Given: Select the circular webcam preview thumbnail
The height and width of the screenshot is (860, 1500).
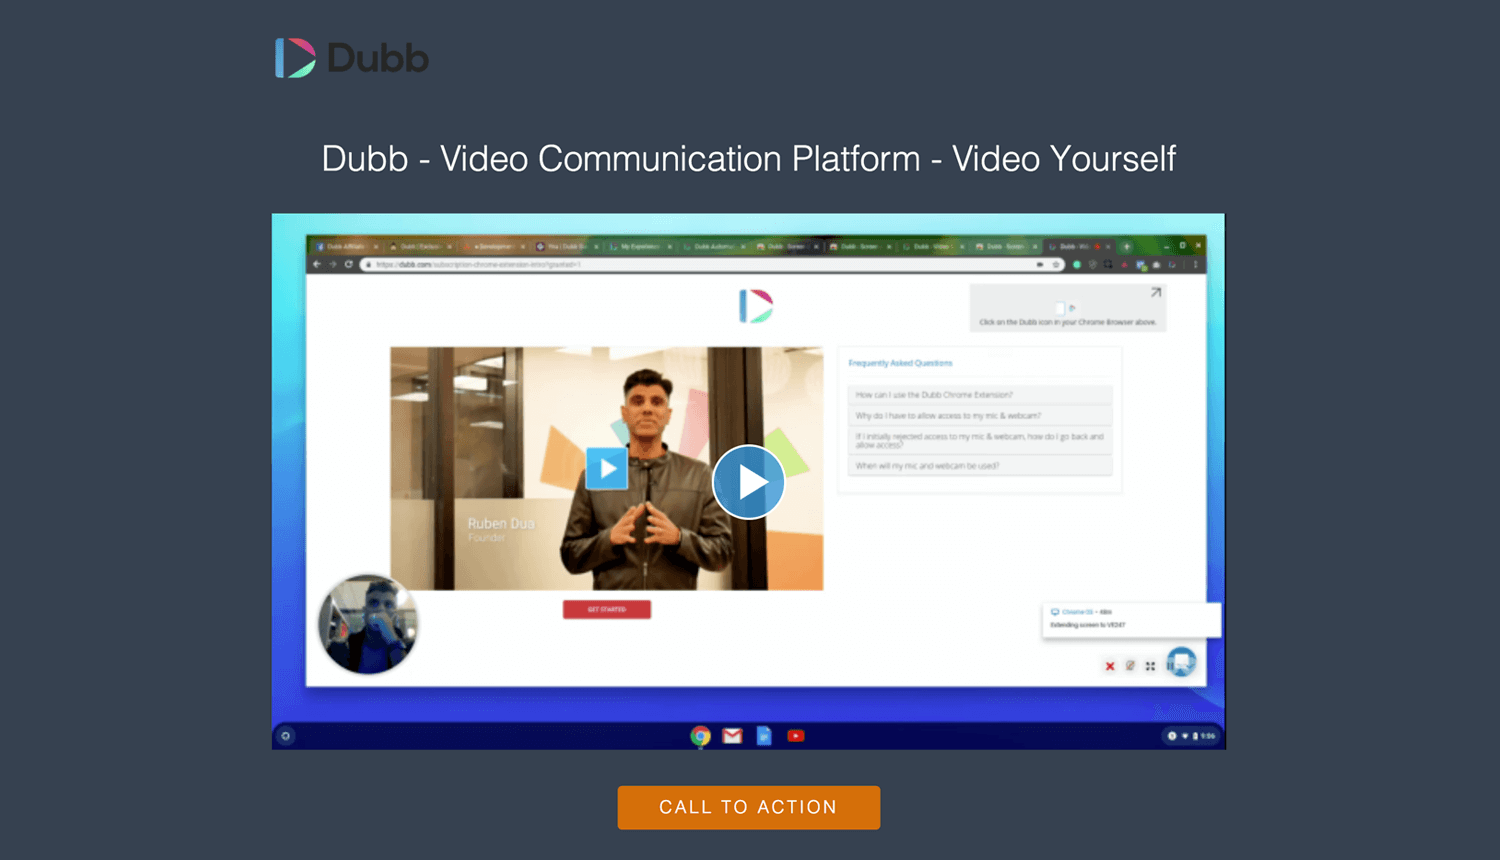Looking at the screenshot, I should (x=368, y=624).
